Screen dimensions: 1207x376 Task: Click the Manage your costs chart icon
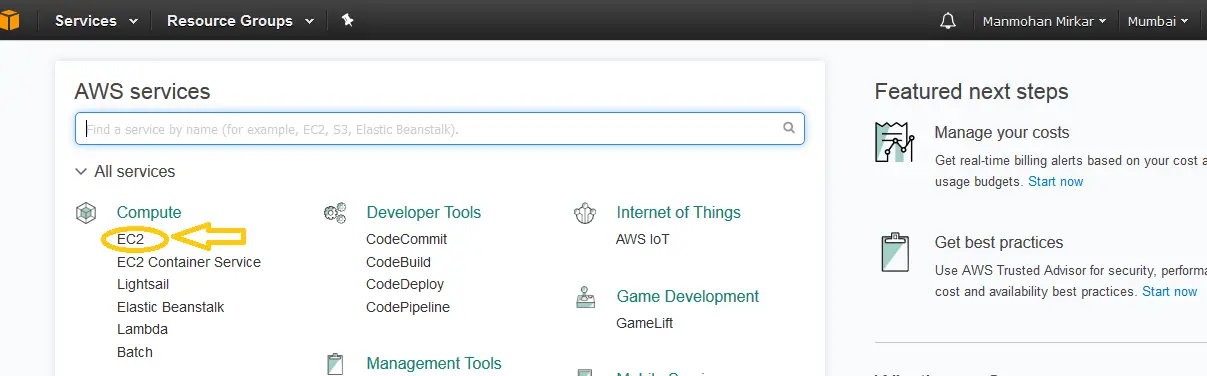(894, 142)
